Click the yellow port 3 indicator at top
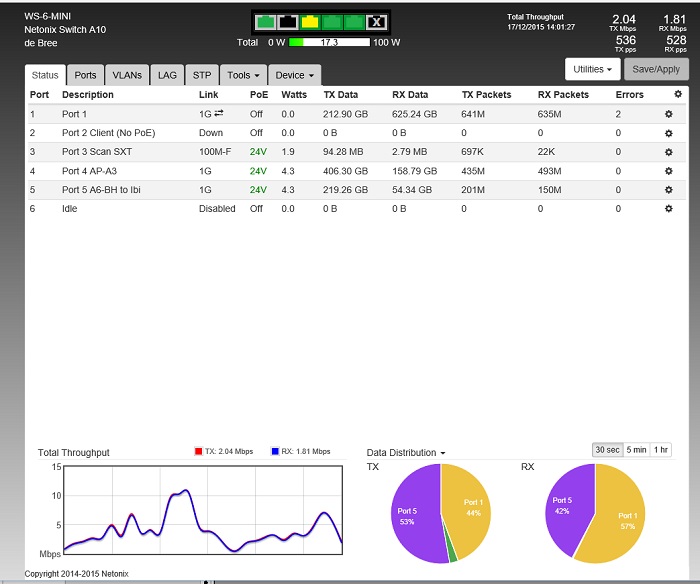700x584 pixels. [x=310, y=22]
